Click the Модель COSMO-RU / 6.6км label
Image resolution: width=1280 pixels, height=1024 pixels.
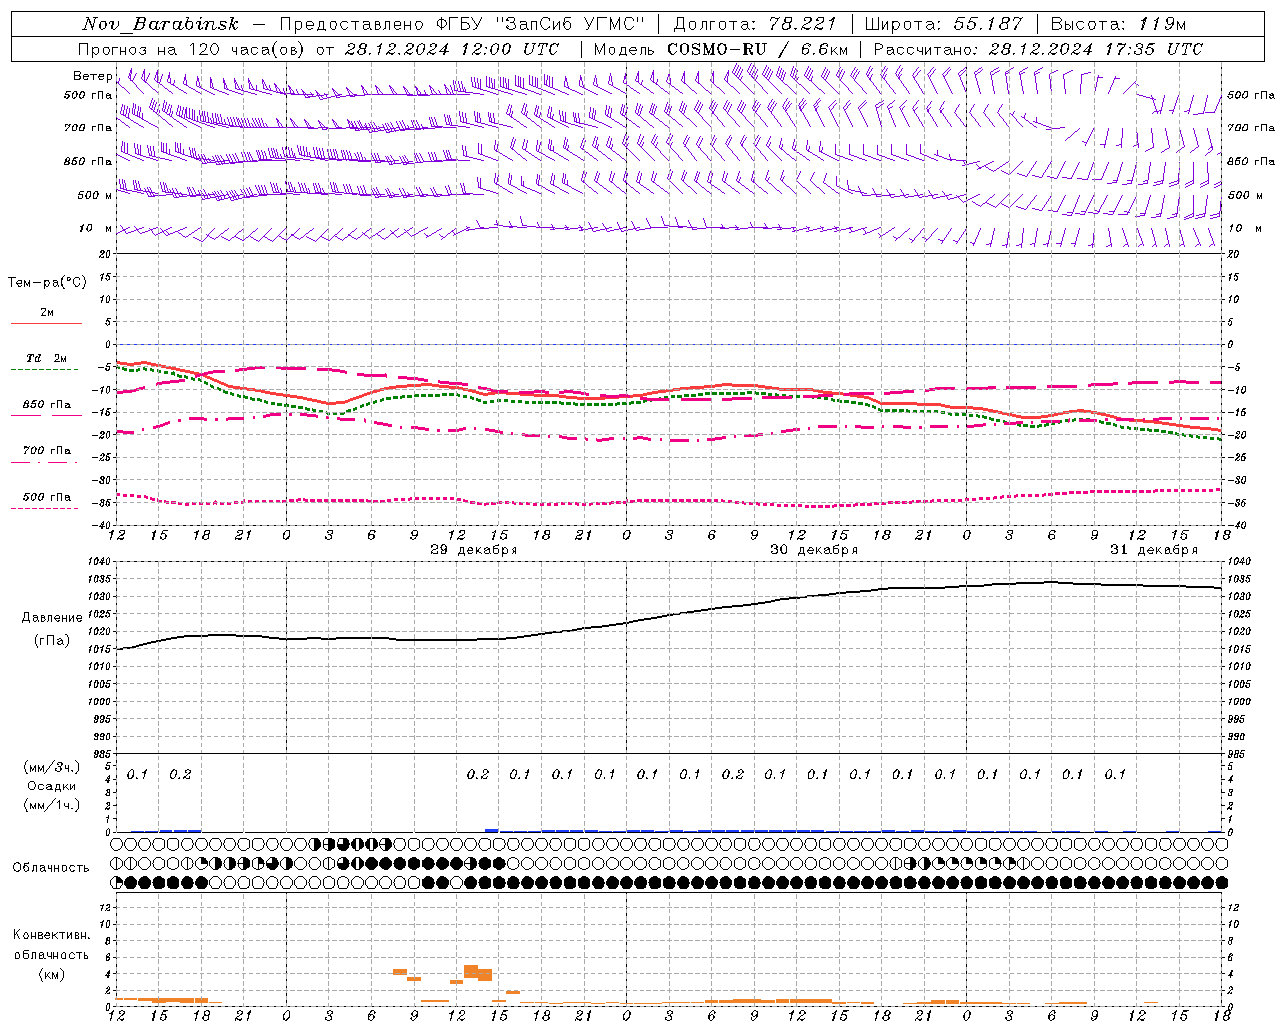(721, 49)
